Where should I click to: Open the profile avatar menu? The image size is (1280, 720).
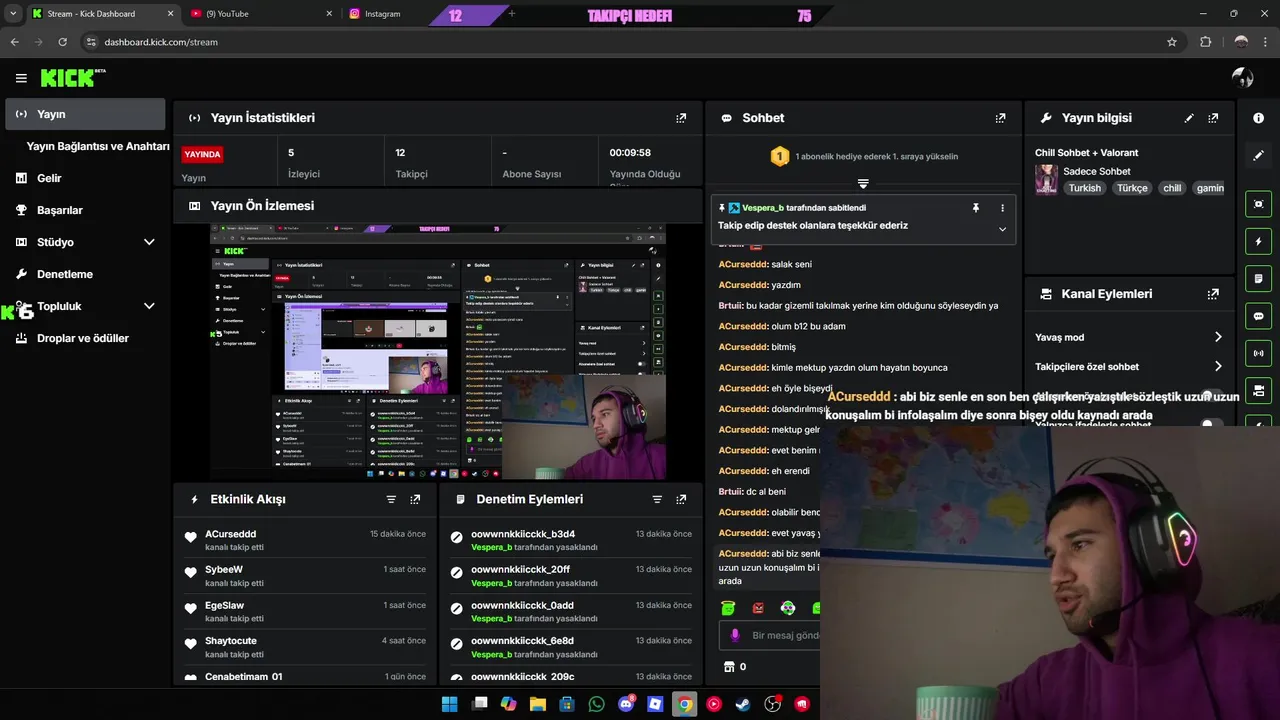pos(1243,78)
